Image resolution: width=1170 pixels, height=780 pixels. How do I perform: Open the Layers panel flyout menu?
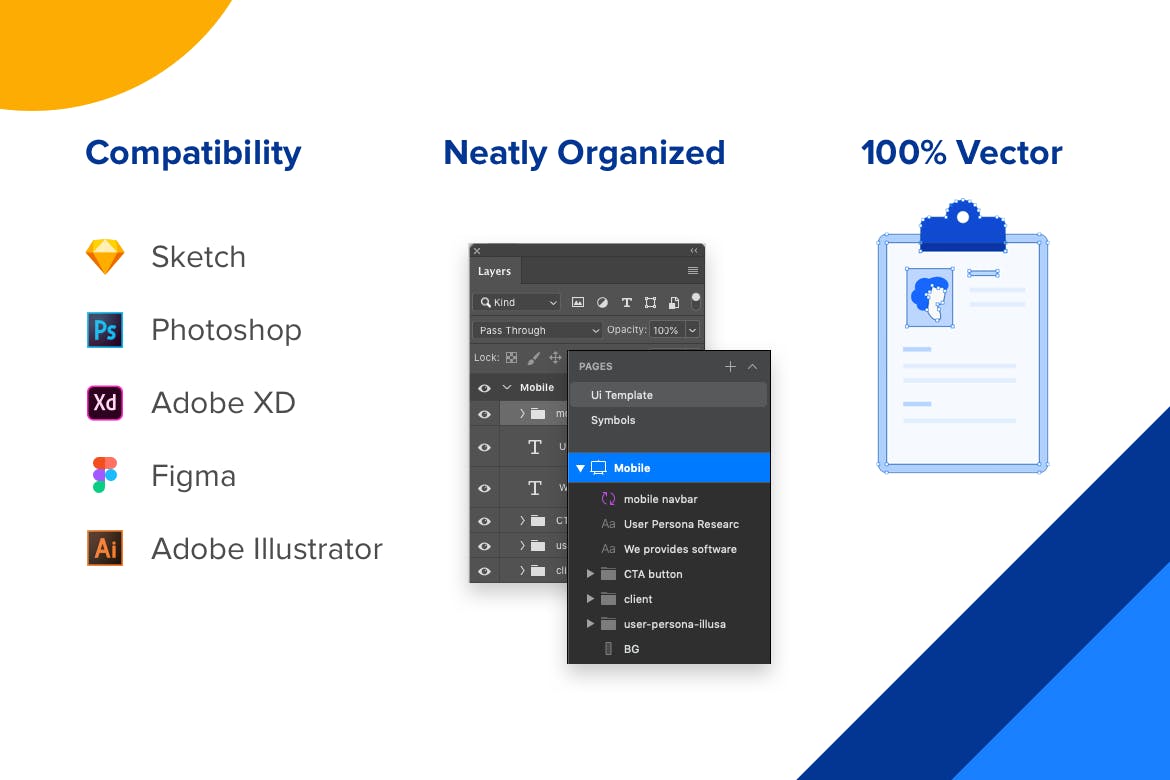coord(692,271)
